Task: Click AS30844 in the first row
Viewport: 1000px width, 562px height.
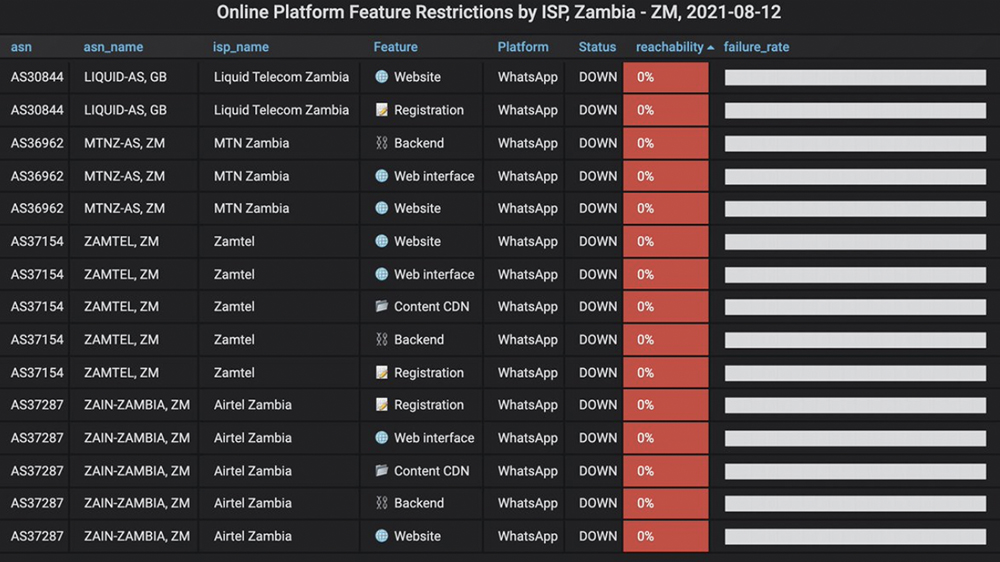Action: point(37,77)
